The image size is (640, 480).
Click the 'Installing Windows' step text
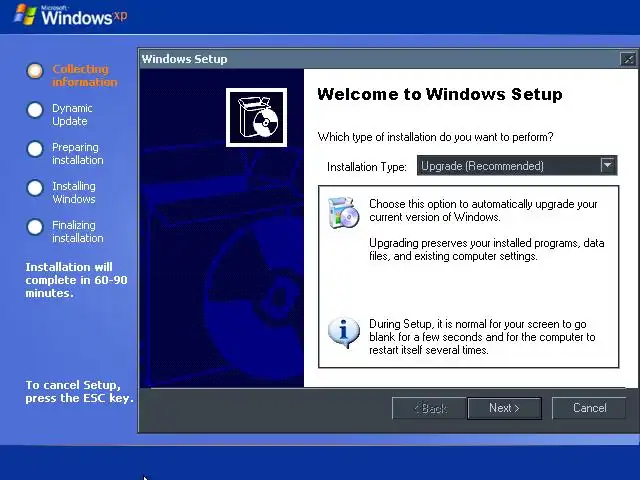coord(74,193)
